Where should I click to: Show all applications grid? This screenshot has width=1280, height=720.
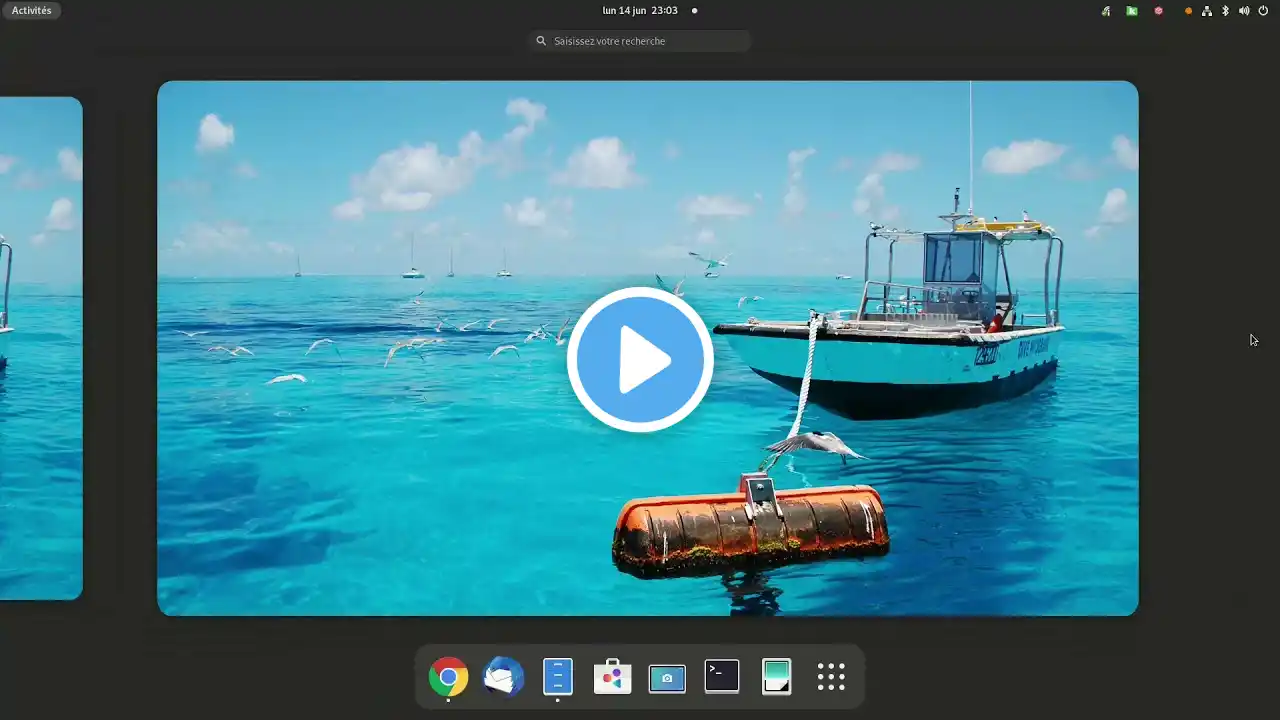coord(831,677)
